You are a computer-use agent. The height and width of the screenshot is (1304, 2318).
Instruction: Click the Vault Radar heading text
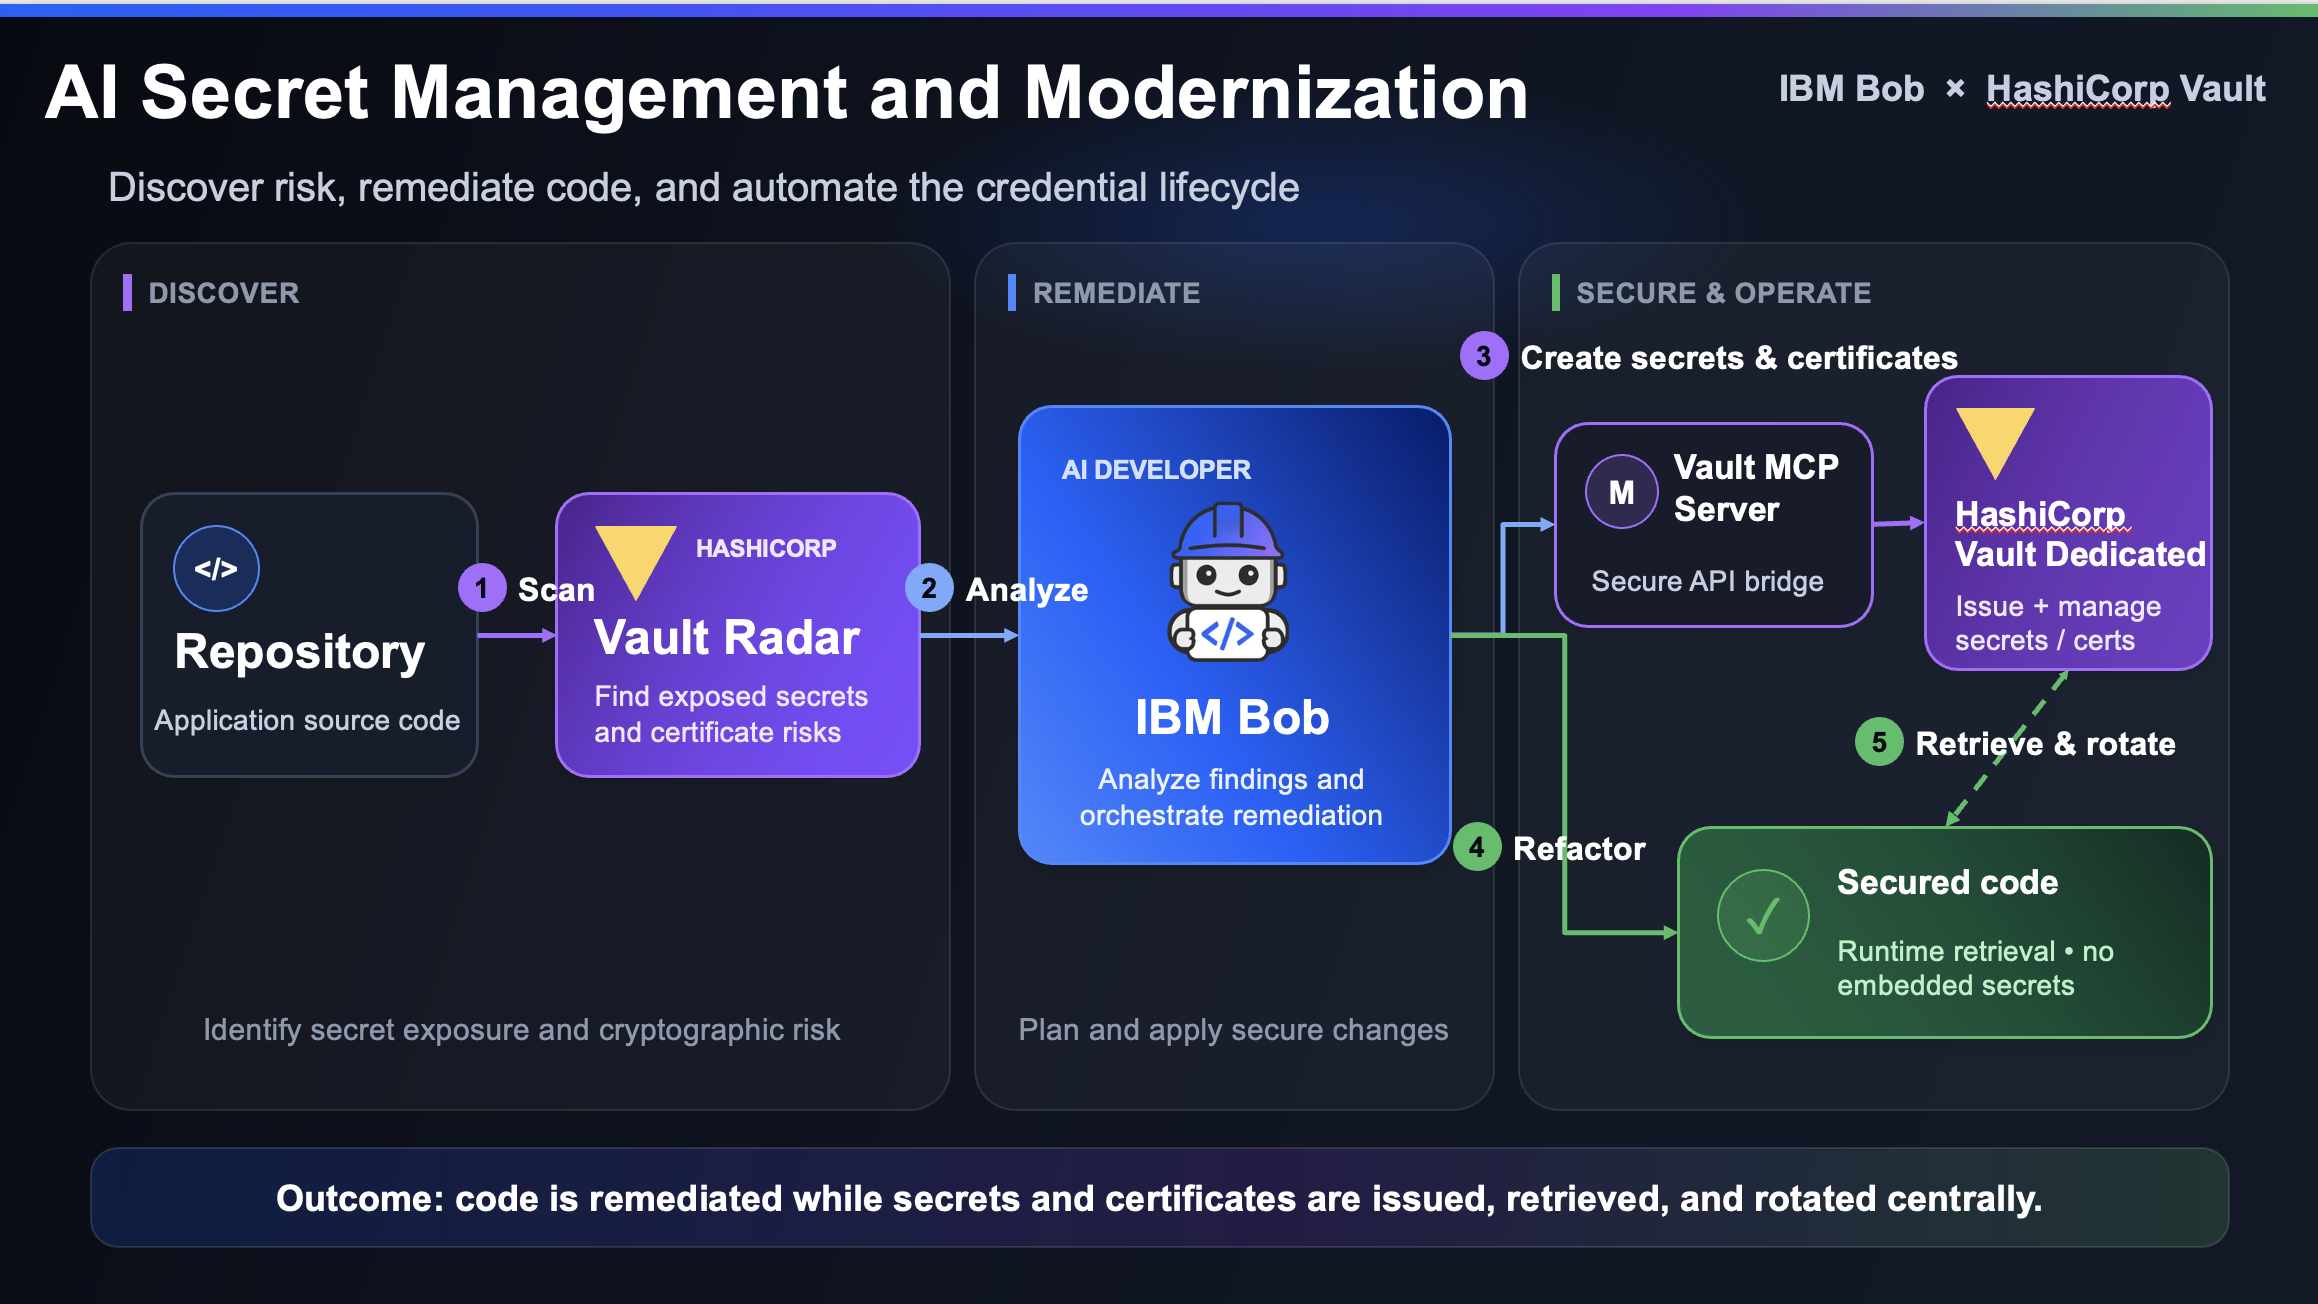tap(727, 638)
